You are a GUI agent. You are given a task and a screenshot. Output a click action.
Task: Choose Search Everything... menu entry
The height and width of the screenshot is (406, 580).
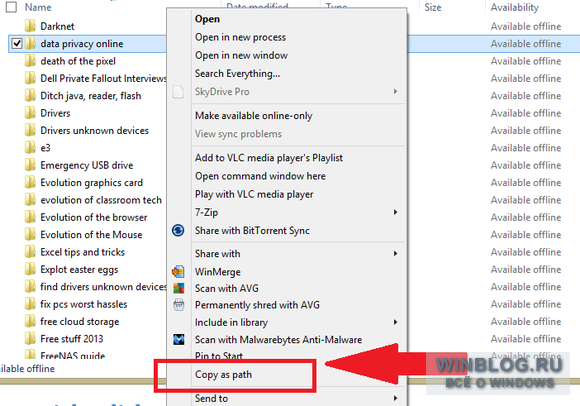tap(237, 74)
